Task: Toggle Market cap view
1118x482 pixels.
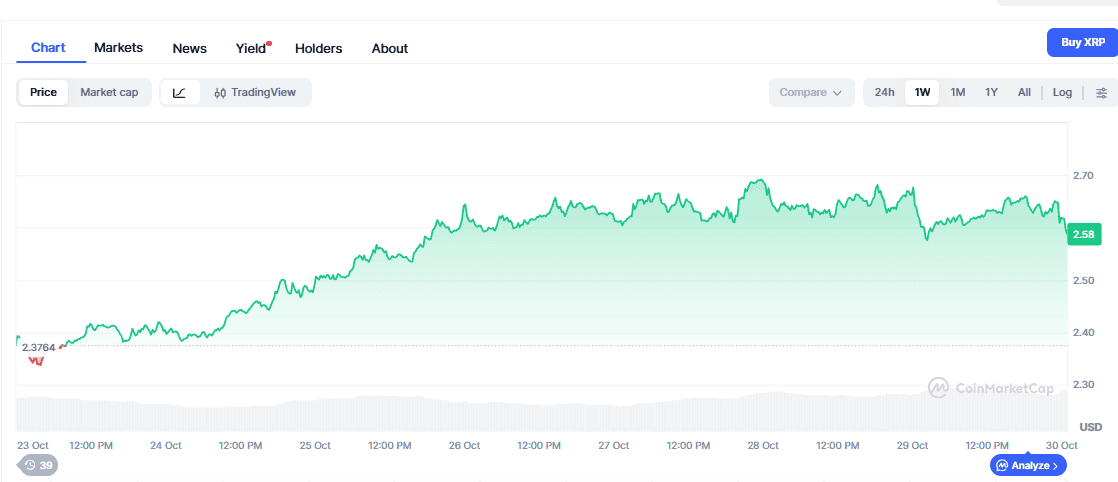Action: click(x=109, y=93)
